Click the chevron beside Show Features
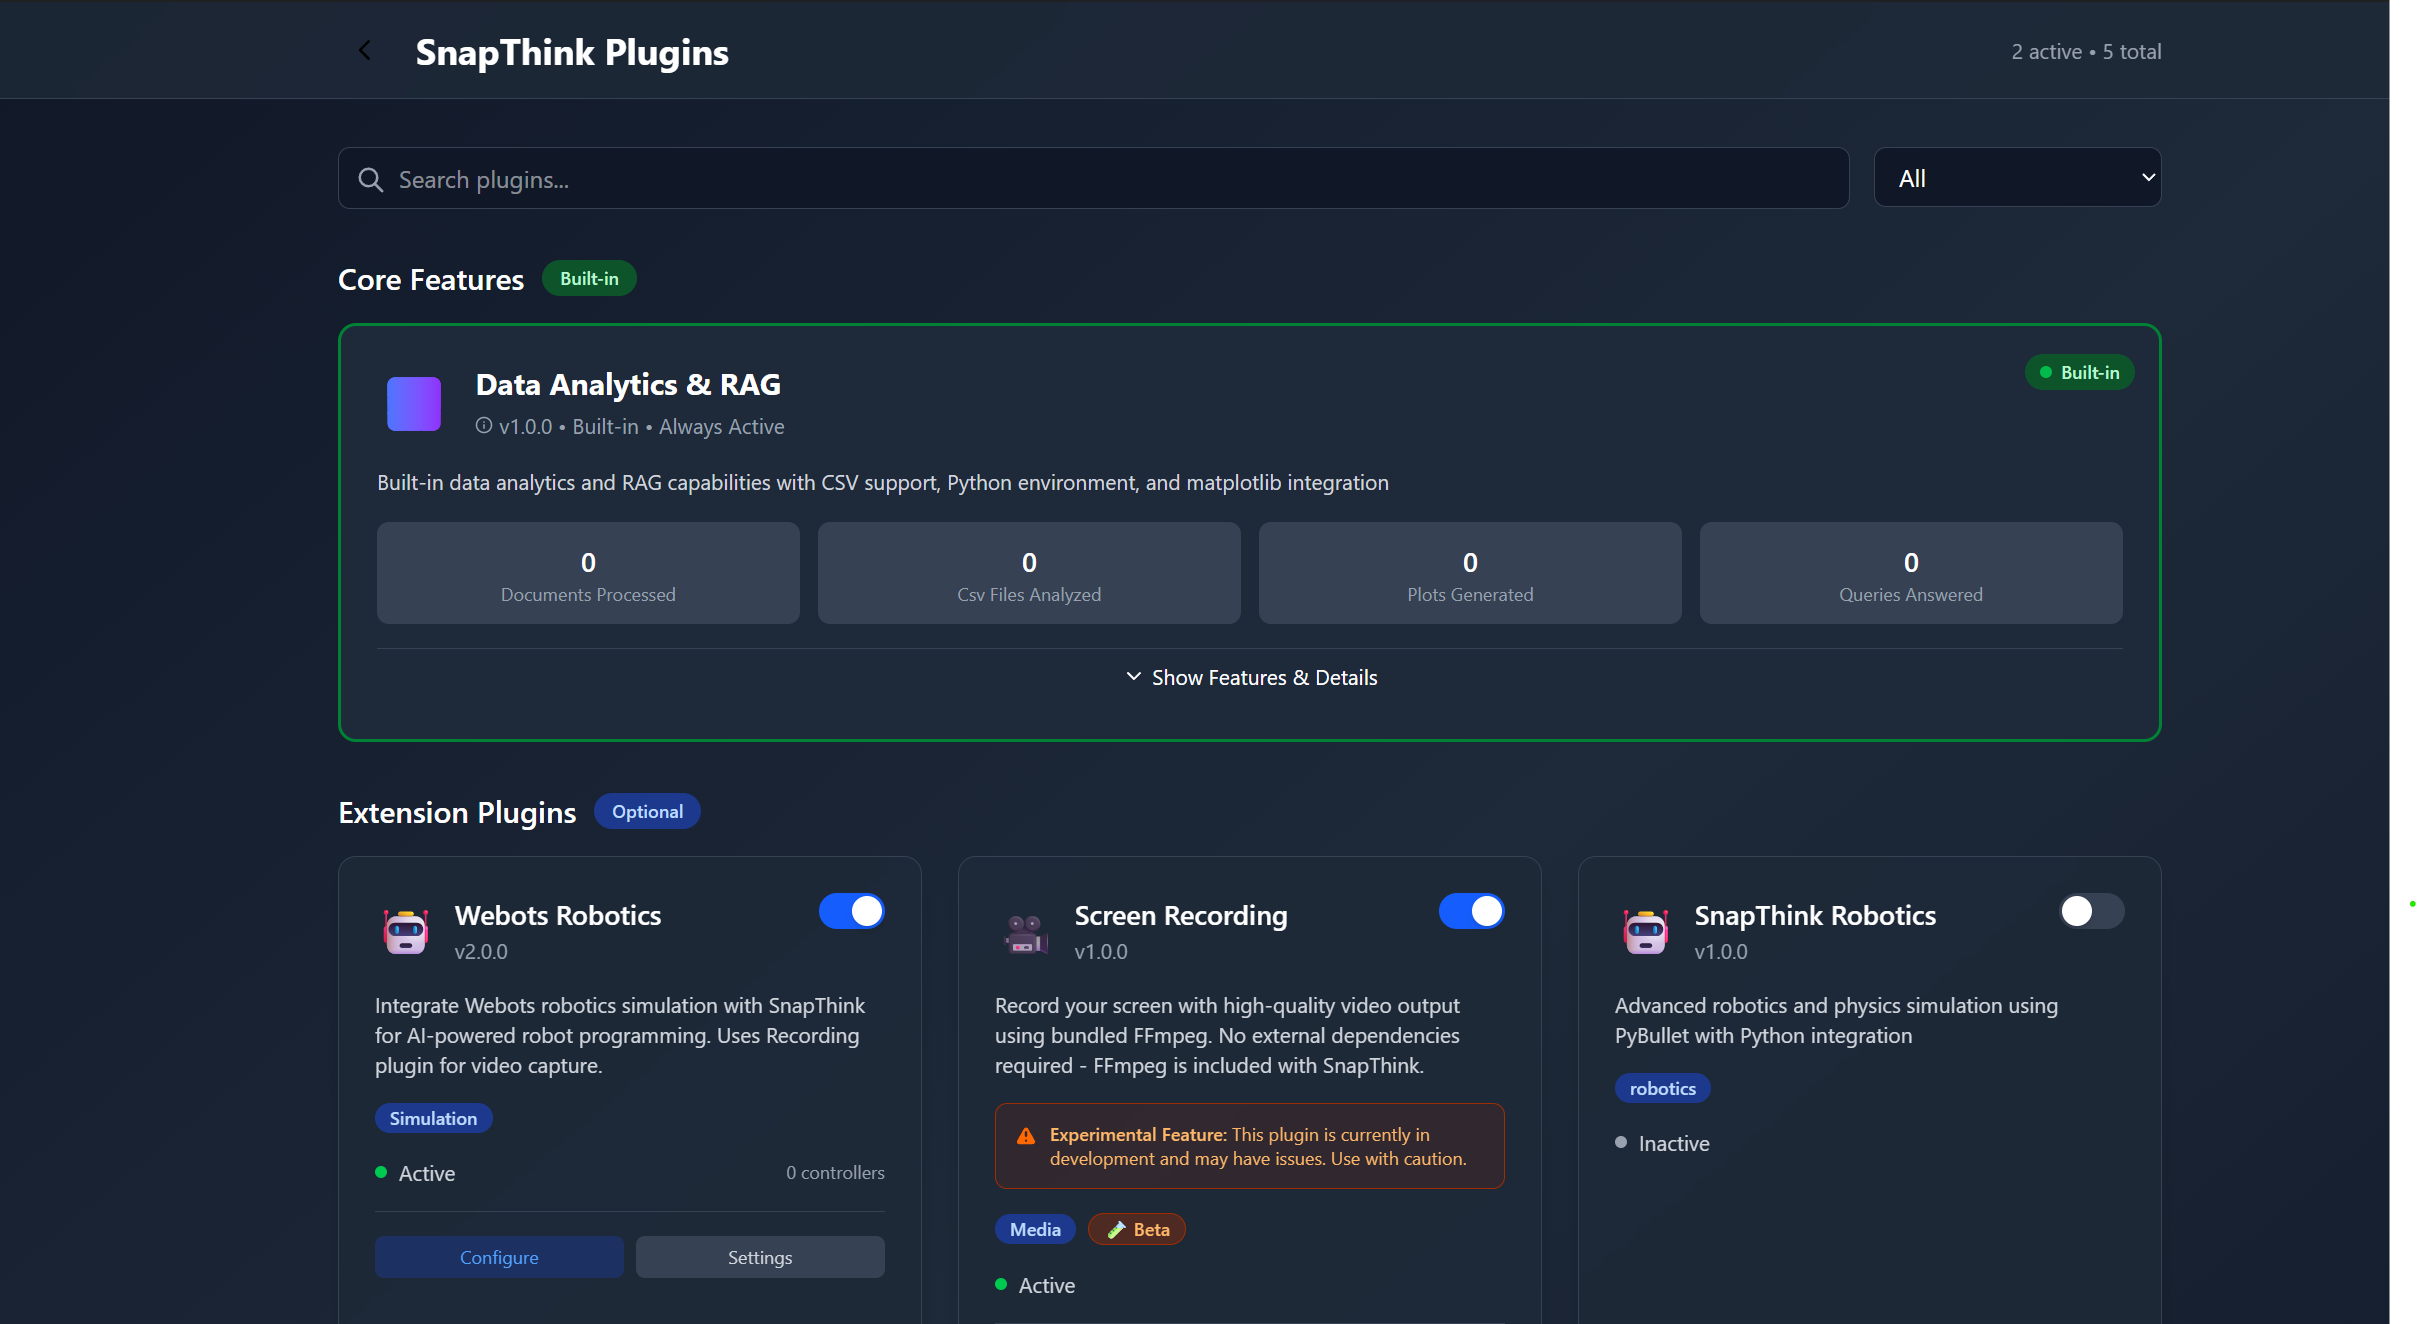Viewport: 2417px width, 1324px height. click(x=1134, y=677)
